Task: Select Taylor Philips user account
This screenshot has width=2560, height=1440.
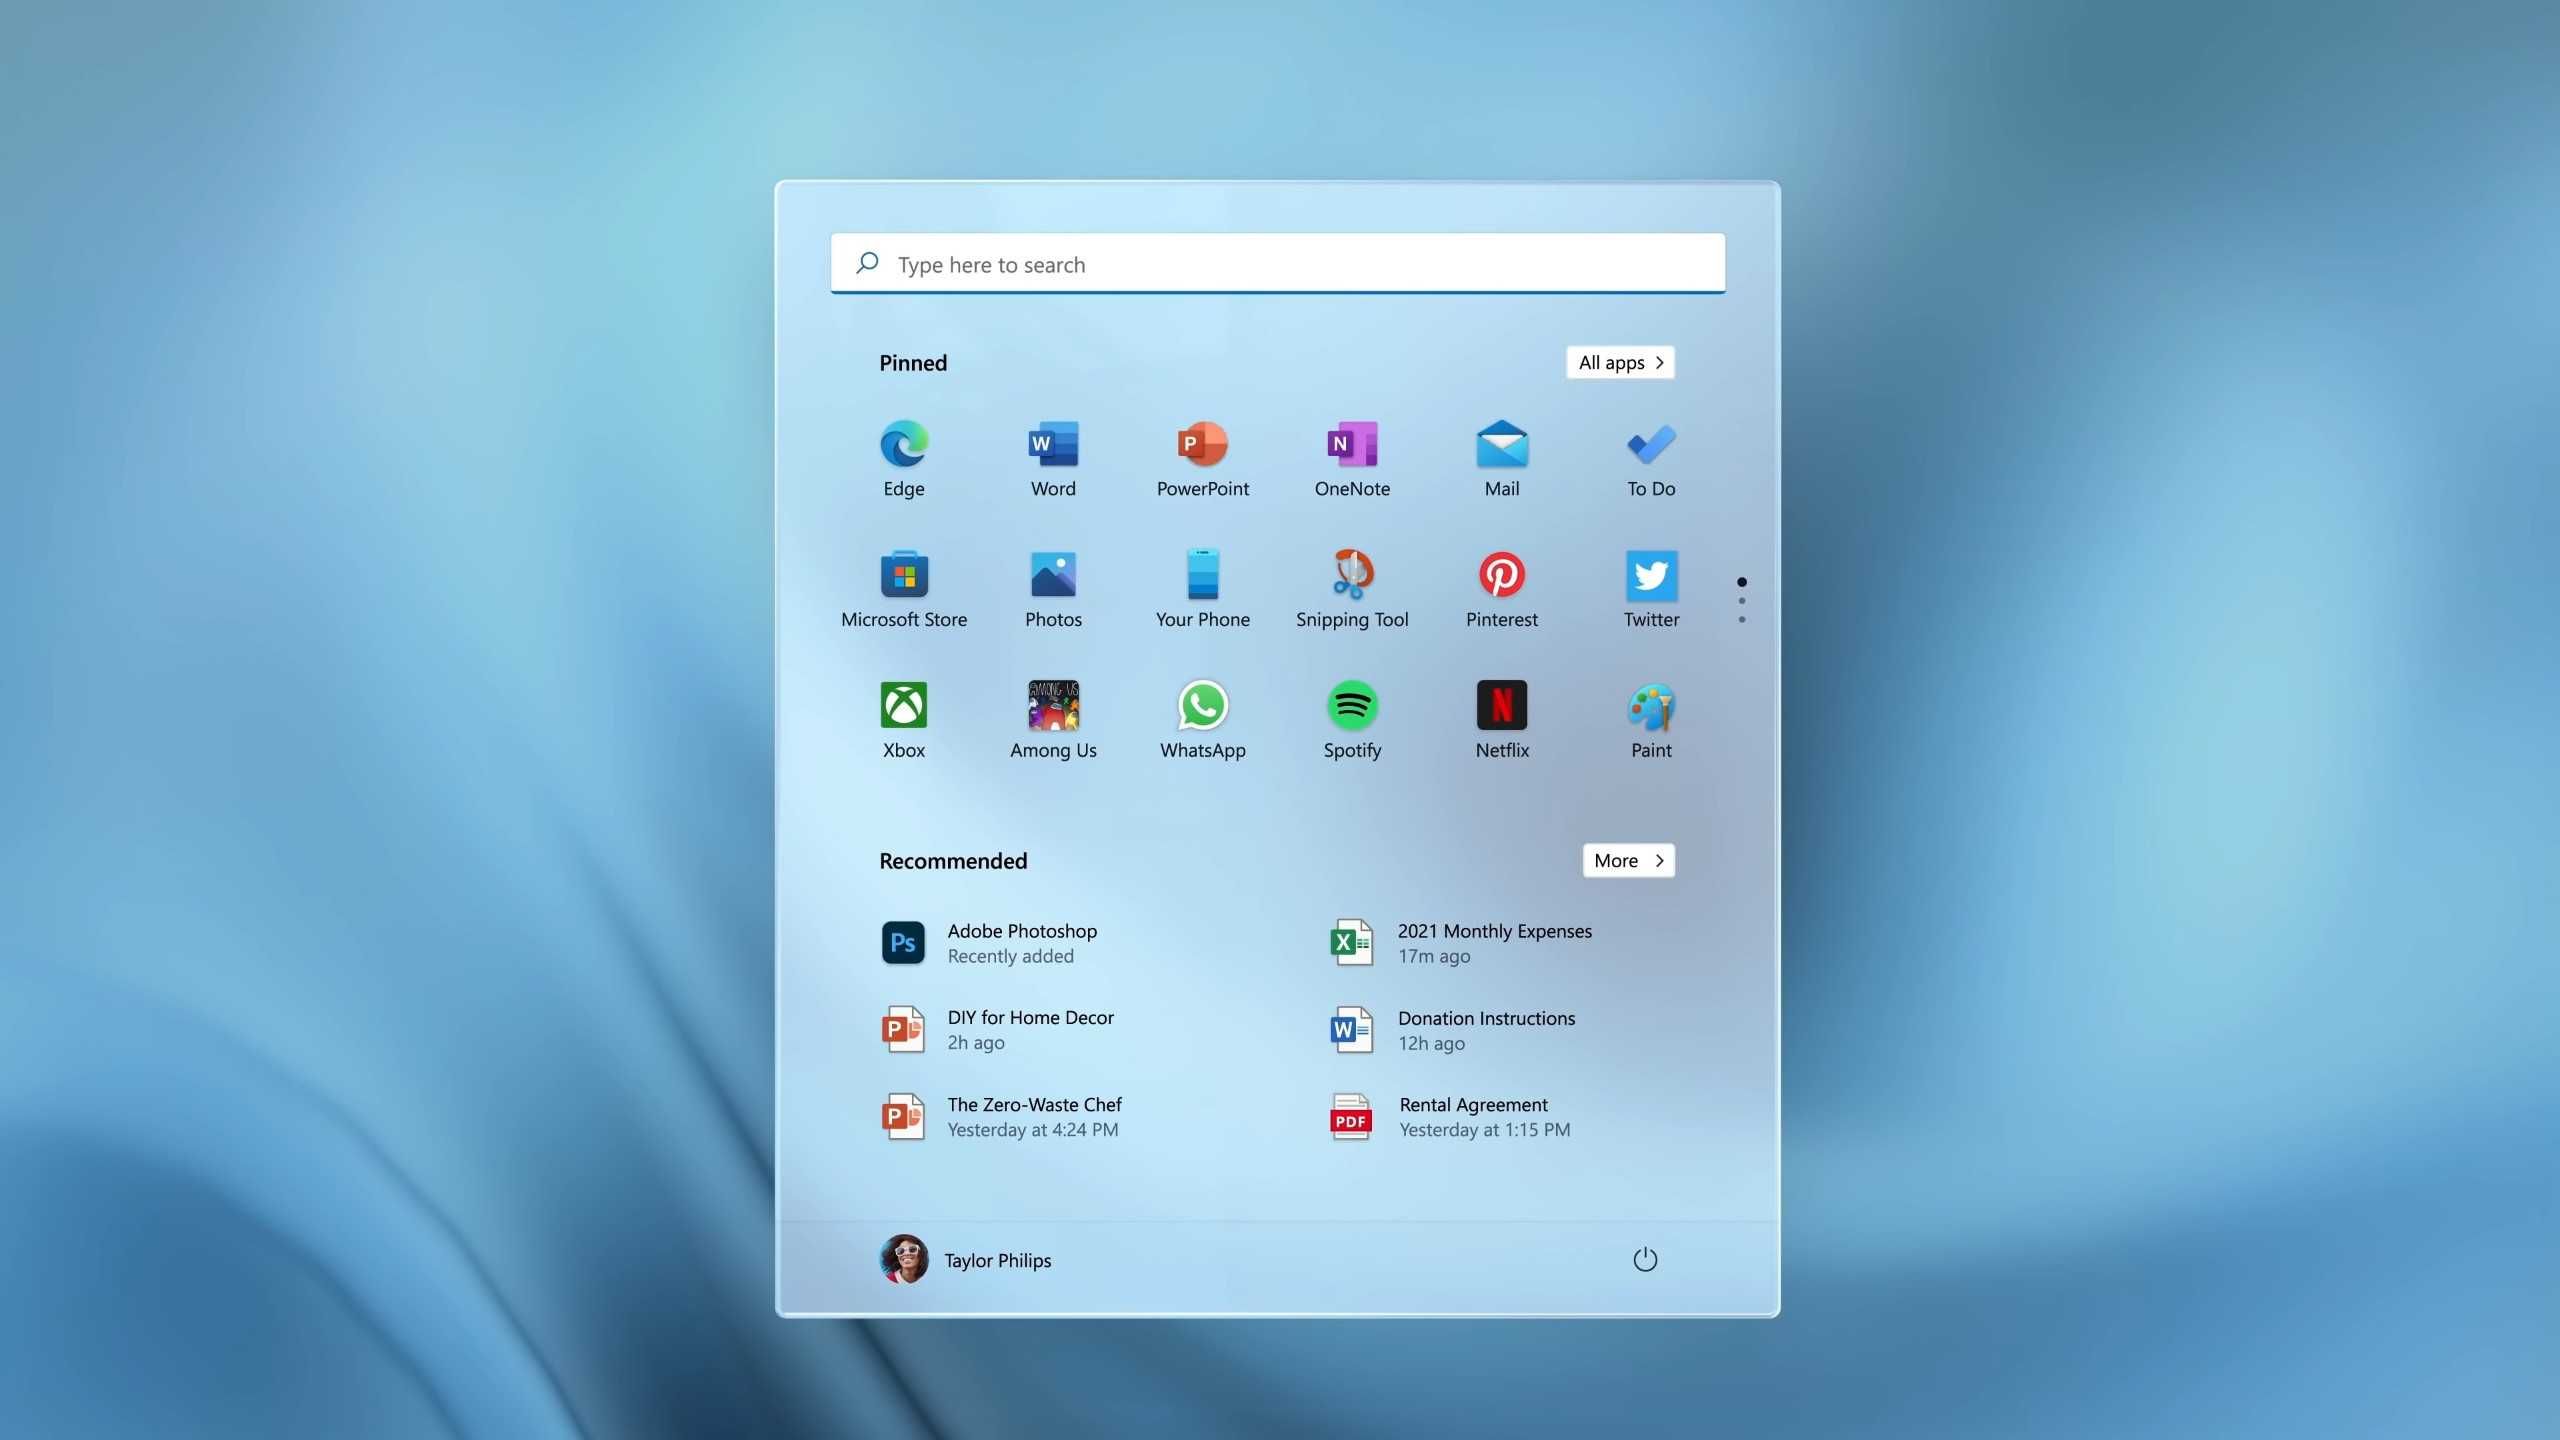Action: 965,1259
